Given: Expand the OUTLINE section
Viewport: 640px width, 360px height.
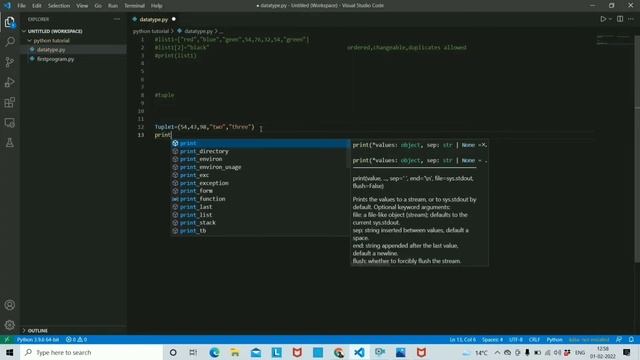Looking at the screenshot, I should click(38, 331).
